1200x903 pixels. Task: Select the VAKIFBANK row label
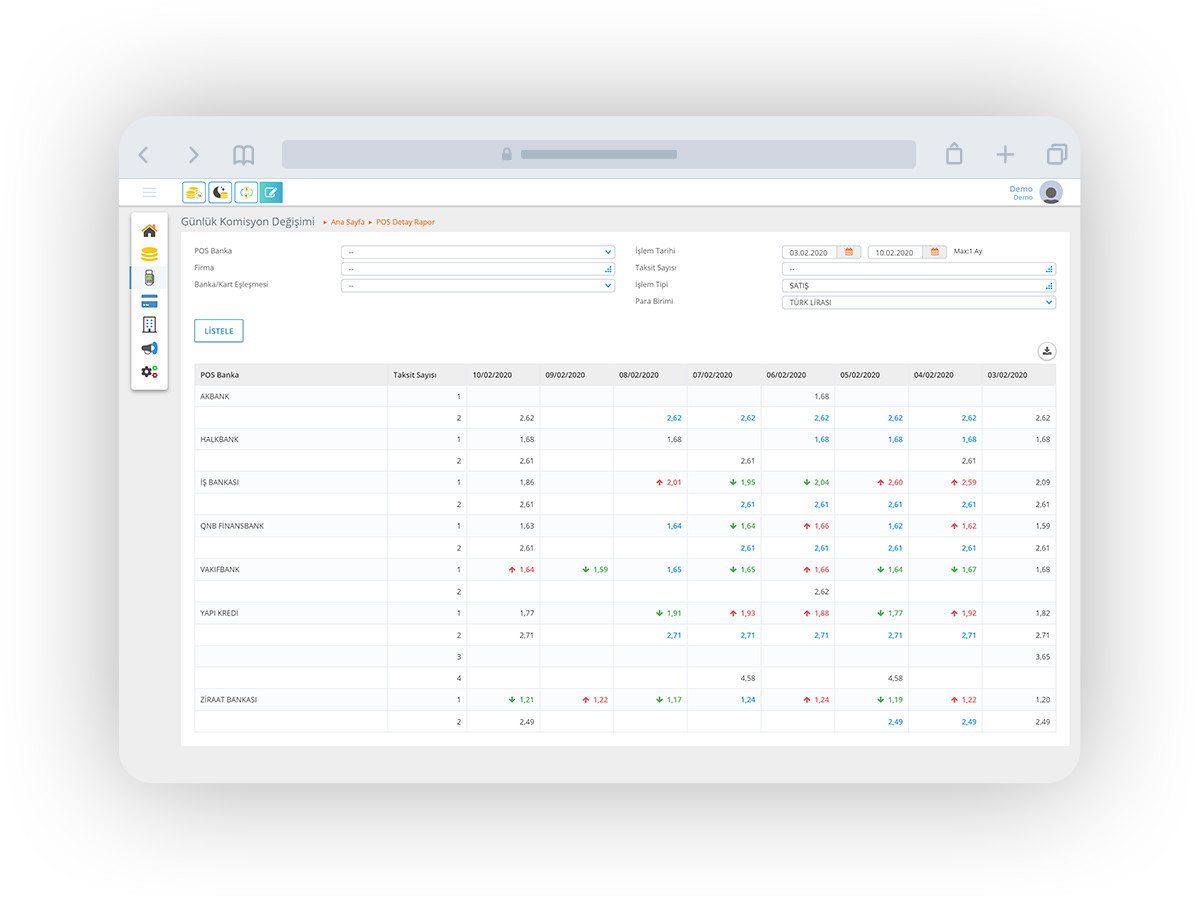click(x=220, y=569)
